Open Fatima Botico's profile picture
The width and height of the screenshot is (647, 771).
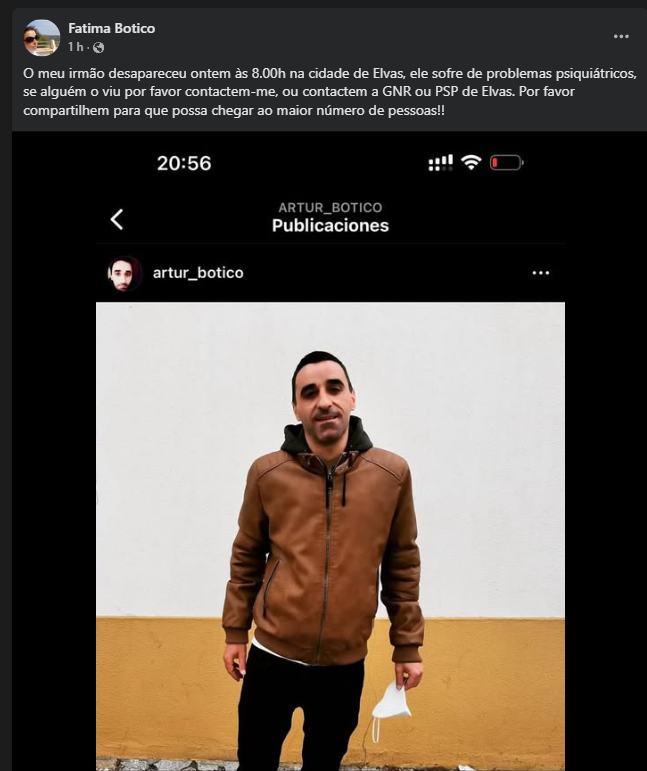(42, 37)
